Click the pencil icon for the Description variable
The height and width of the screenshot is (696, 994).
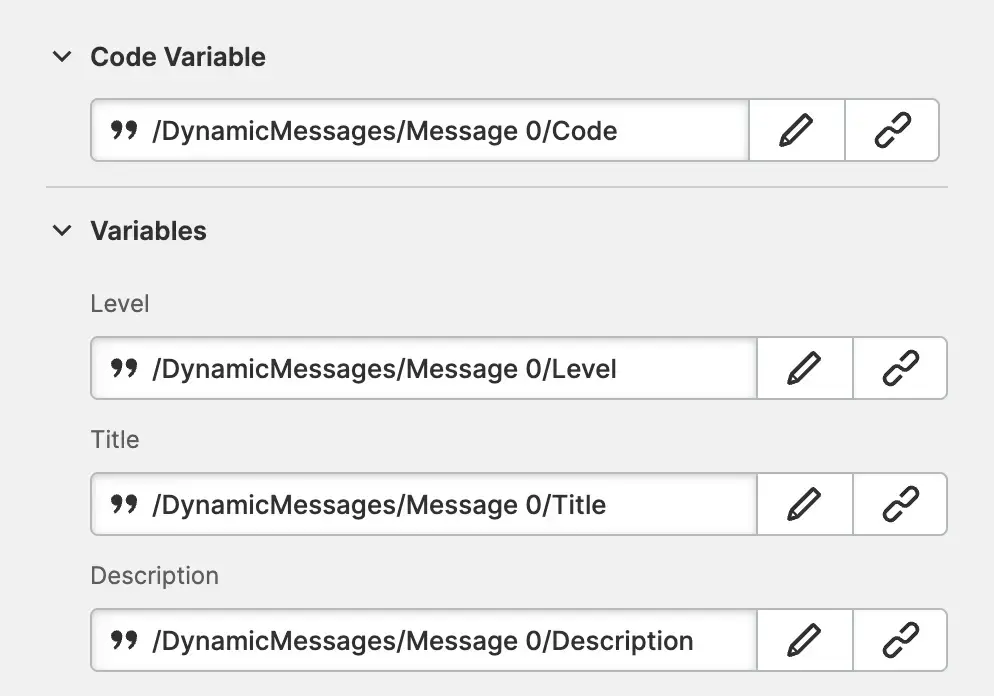(804, 640)
